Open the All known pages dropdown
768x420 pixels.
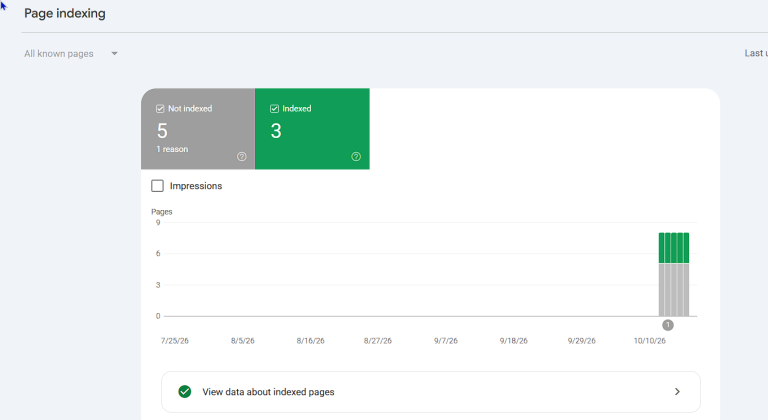pyautogui.click(x=71, y=53)
